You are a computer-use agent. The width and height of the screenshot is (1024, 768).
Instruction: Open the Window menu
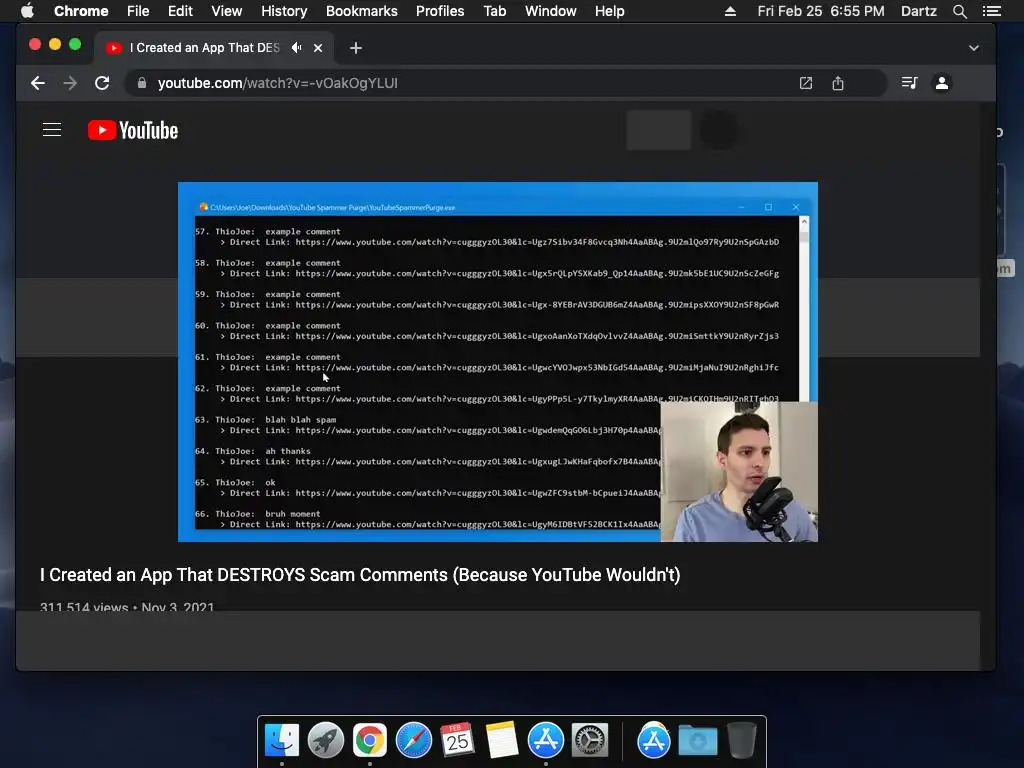click(551, 11)
